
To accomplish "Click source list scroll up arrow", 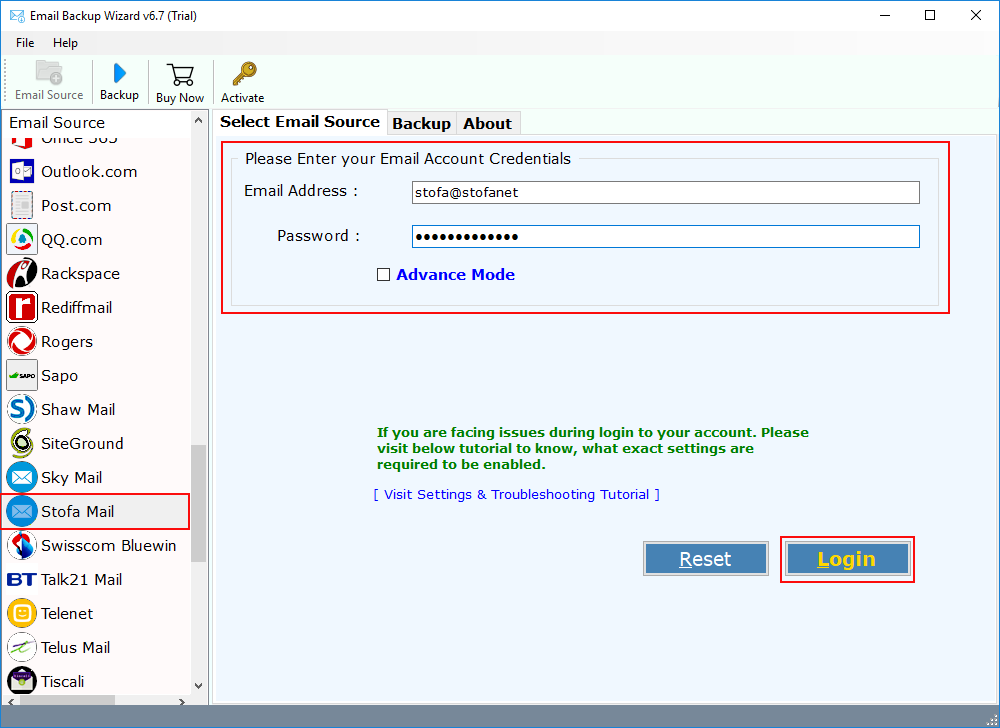I will (198, 120).
